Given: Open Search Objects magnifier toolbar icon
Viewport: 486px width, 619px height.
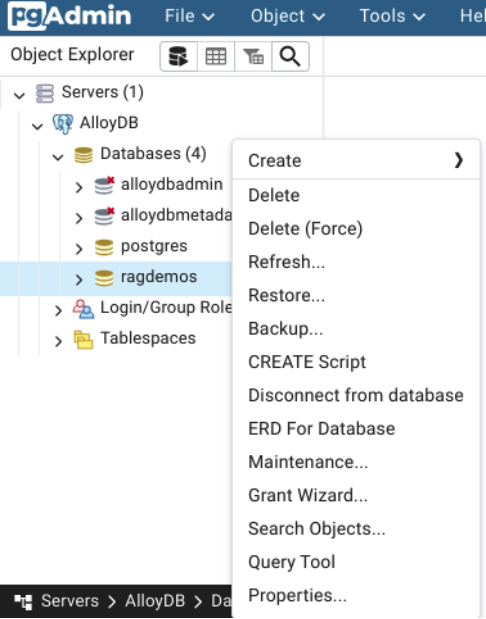Looking at the screenshot, I should click(x=290, y=56).
